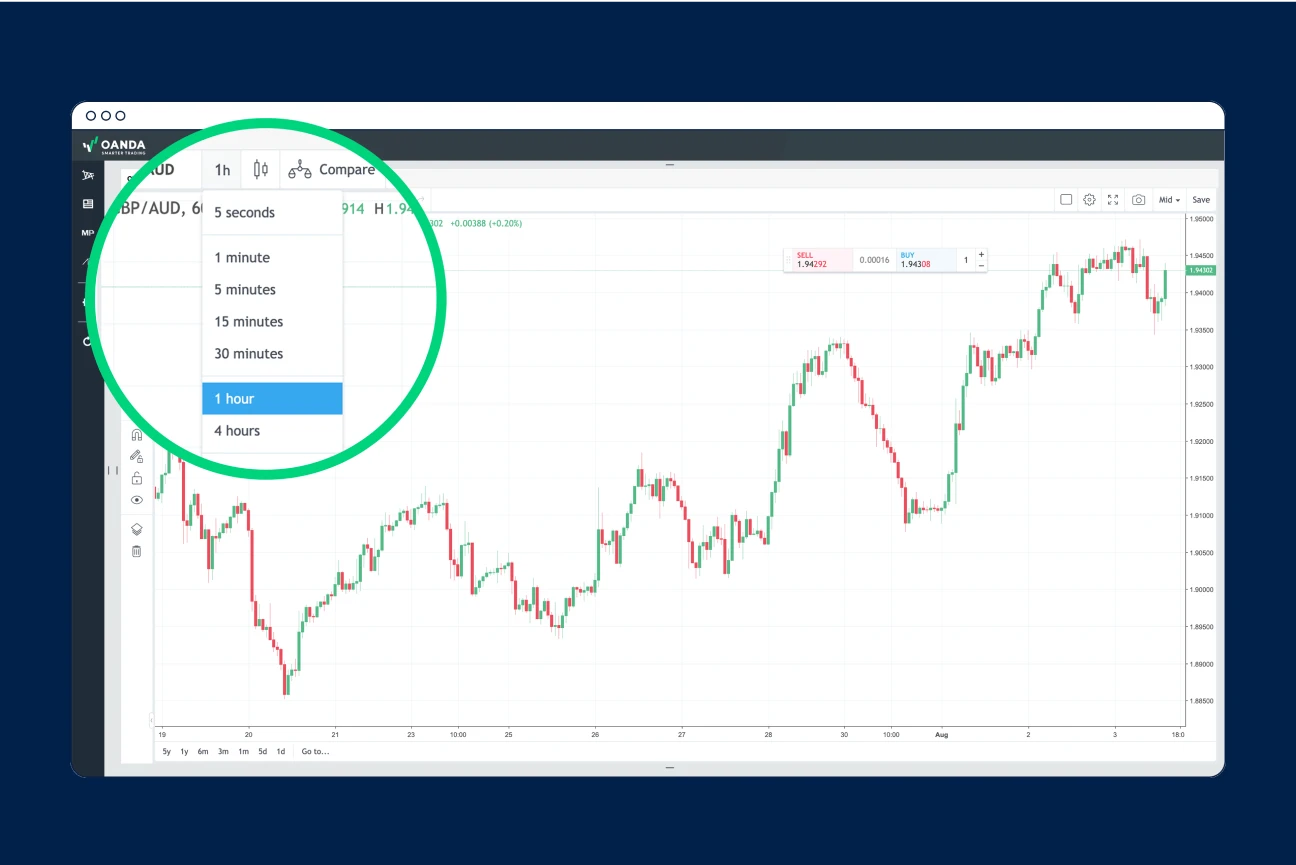The width and height of the screenshot is (1296, 865).
Task: Click the left panel collapse handle
Action: click(112, 470)
